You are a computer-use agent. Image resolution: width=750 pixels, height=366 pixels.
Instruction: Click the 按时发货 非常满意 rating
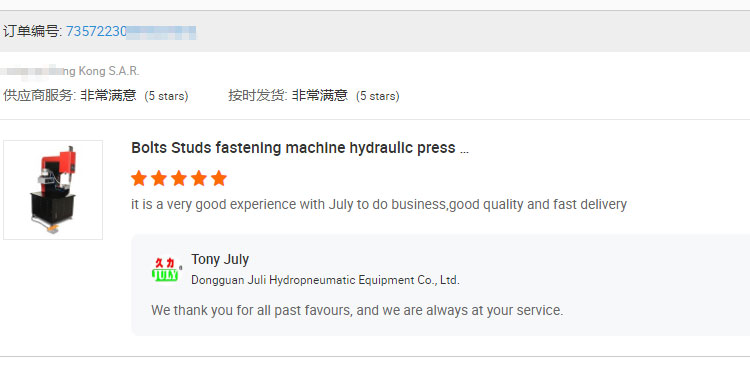288,96
